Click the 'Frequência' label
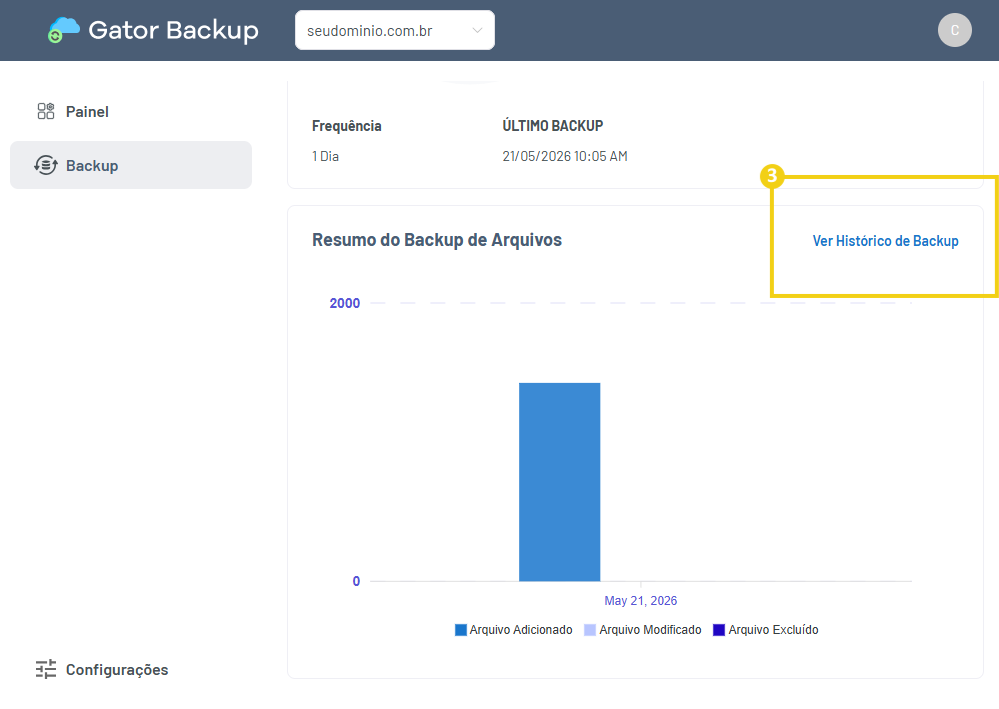This screenshot has width=999, height=709. [x=347, y=126]
